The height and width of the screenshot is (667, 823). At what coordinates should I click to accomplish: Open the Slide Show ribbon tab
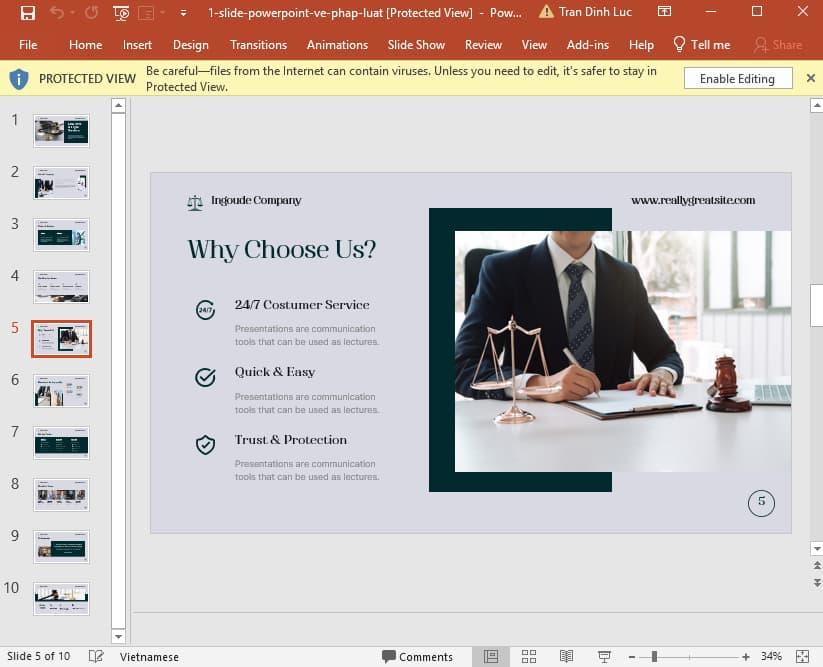[x=416, y=45]
